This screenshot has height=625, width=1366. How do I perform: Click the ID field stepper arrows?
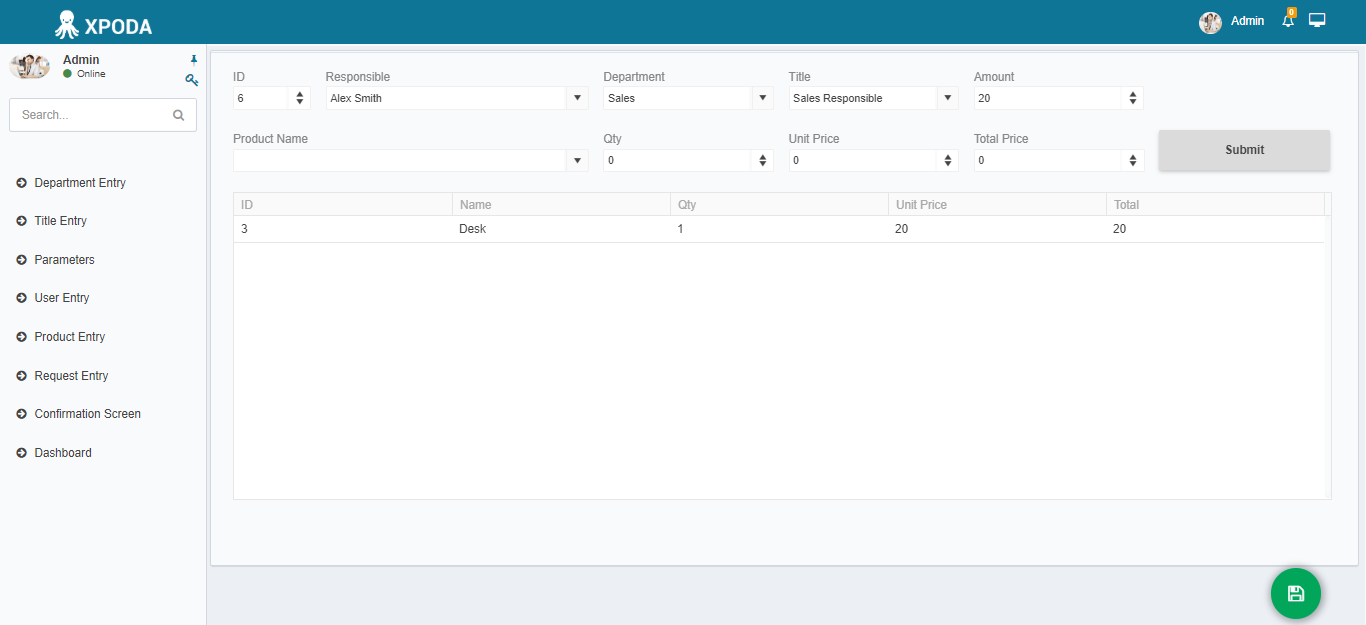[300, 98]
